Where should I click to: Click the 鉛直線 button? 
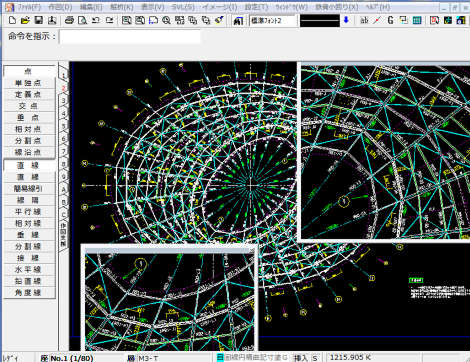pos(29,281)
